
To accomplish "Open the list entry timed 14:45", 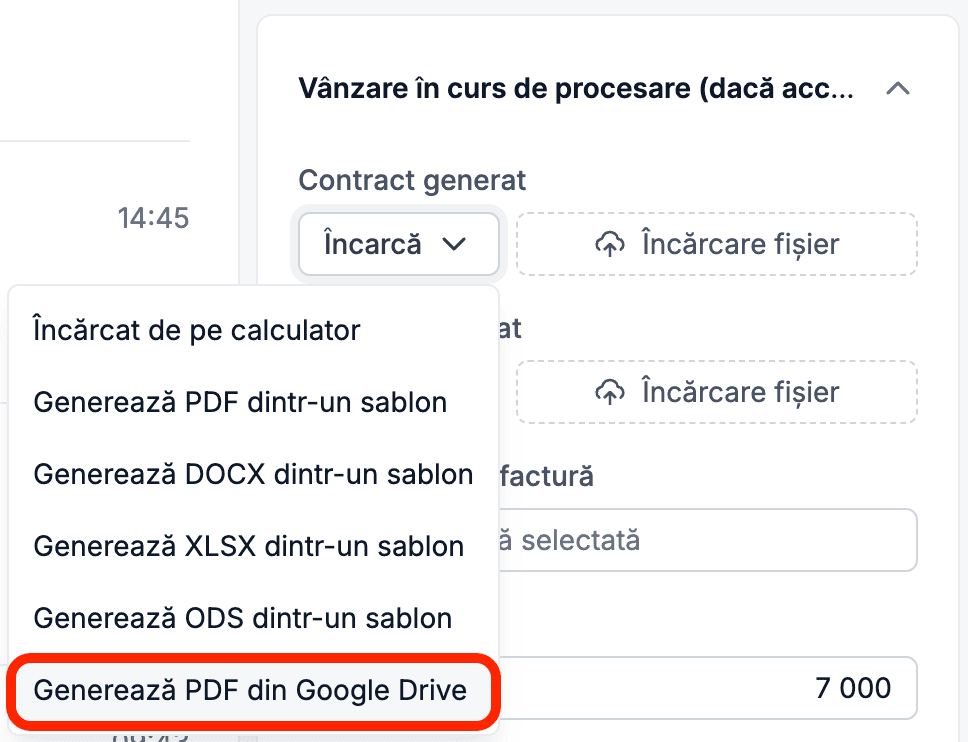I will tap(153, 217).
